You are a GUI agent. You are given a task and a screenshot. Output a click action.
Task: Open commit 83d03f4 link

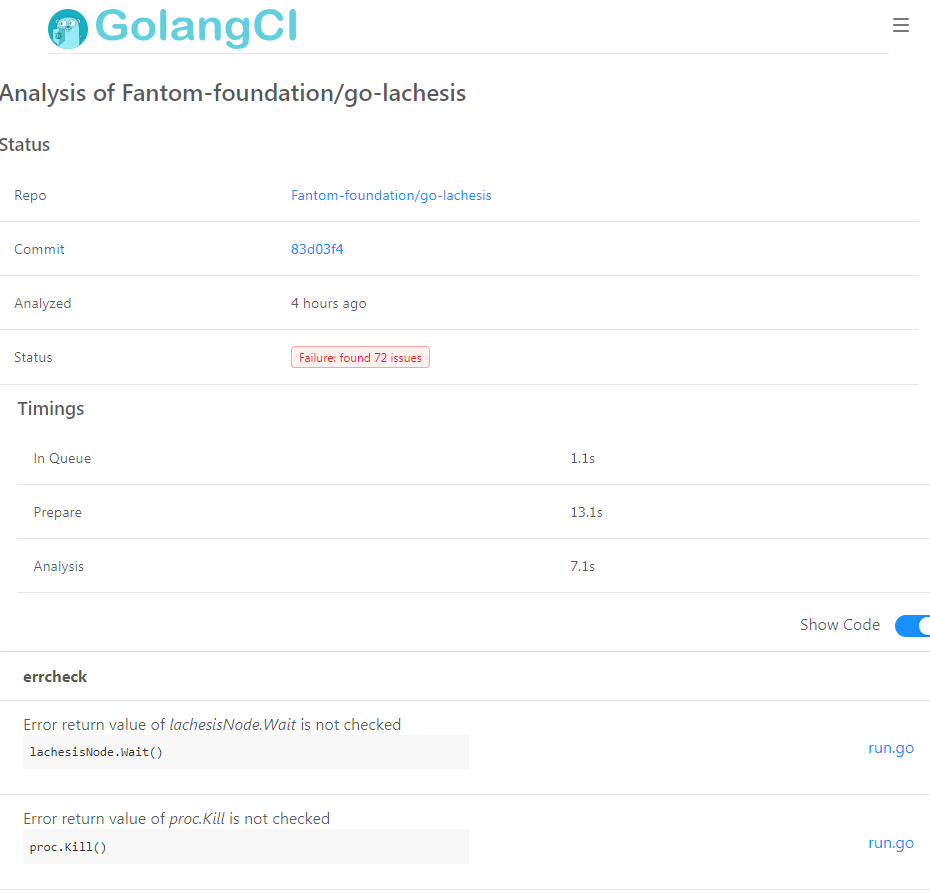pyautogui.click(x=317, y=249)
